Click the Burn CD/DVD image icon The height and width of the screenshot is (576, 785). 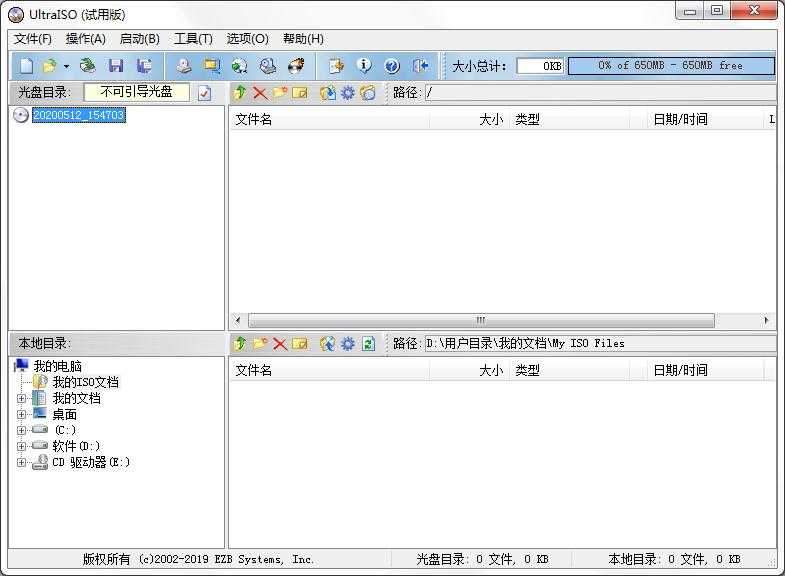click(x=296, y=66)
